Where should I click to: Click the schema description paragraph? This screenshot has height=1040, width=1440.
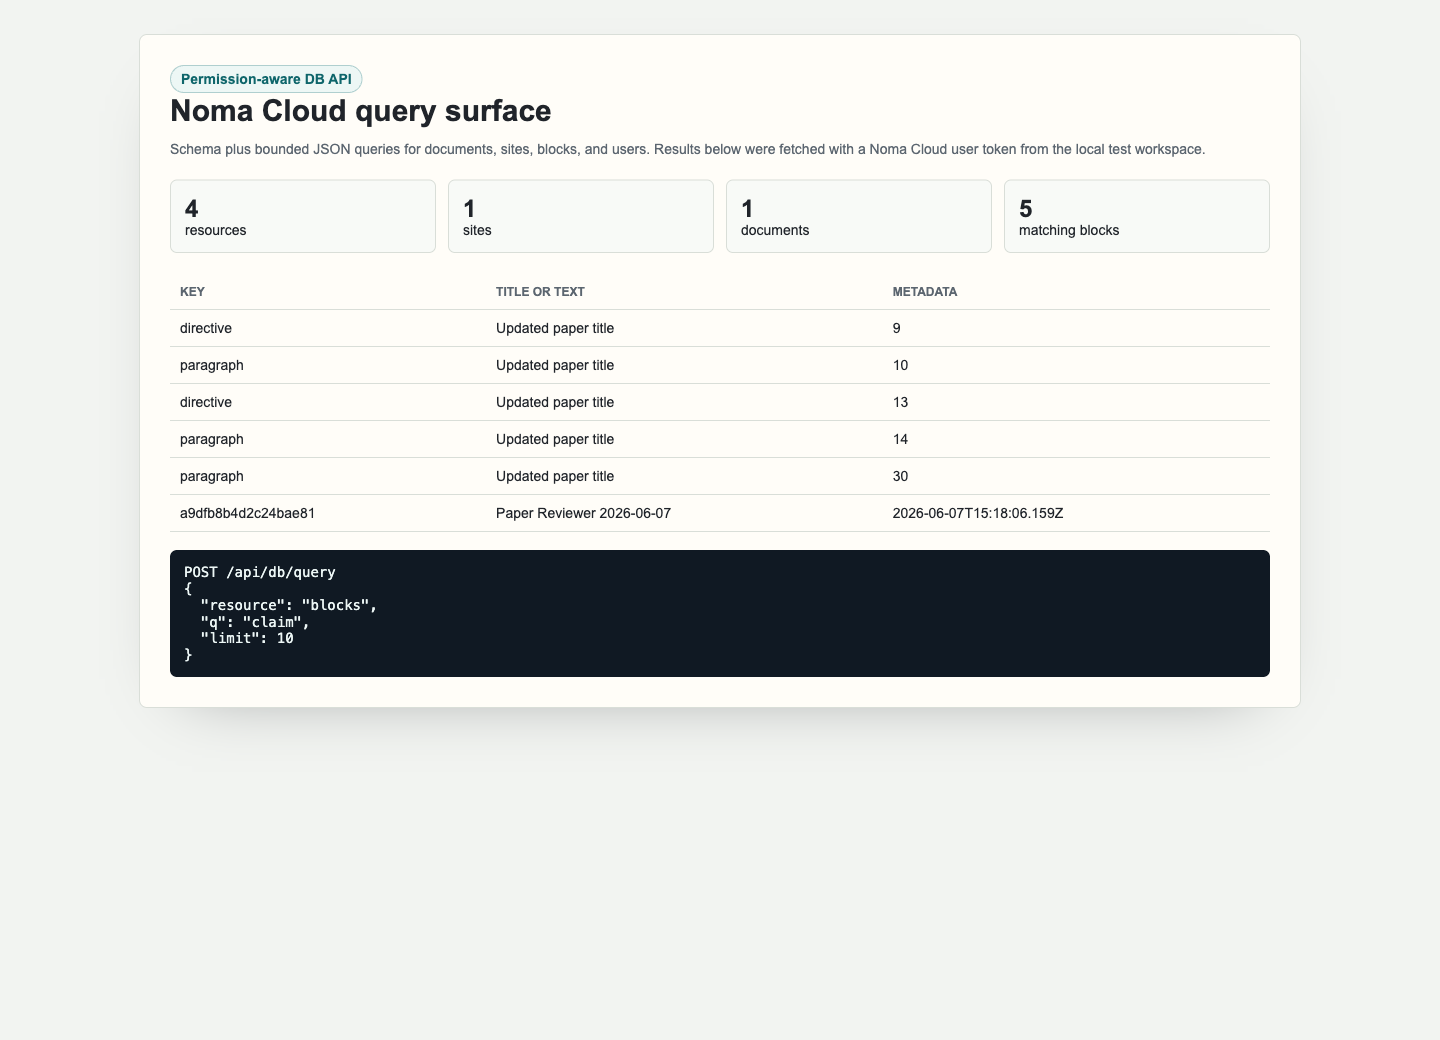click(688, 149)
